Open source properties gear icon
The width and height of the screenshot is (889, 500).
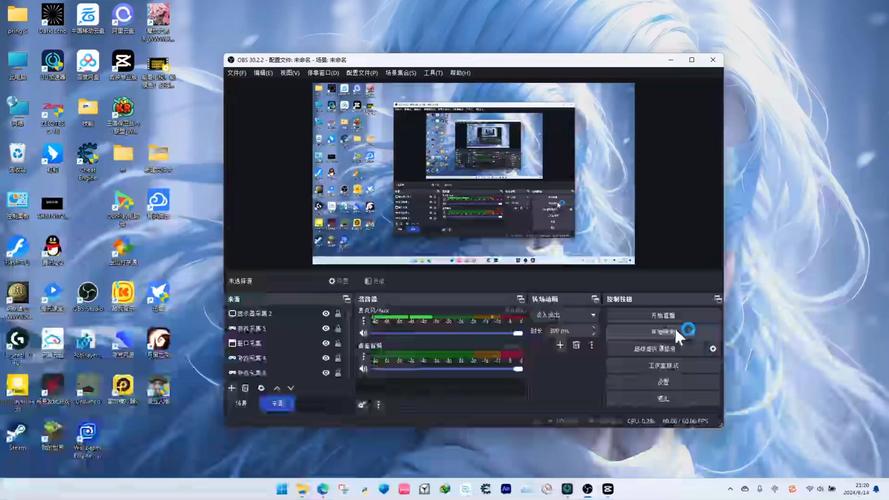[x=261, y=388]
